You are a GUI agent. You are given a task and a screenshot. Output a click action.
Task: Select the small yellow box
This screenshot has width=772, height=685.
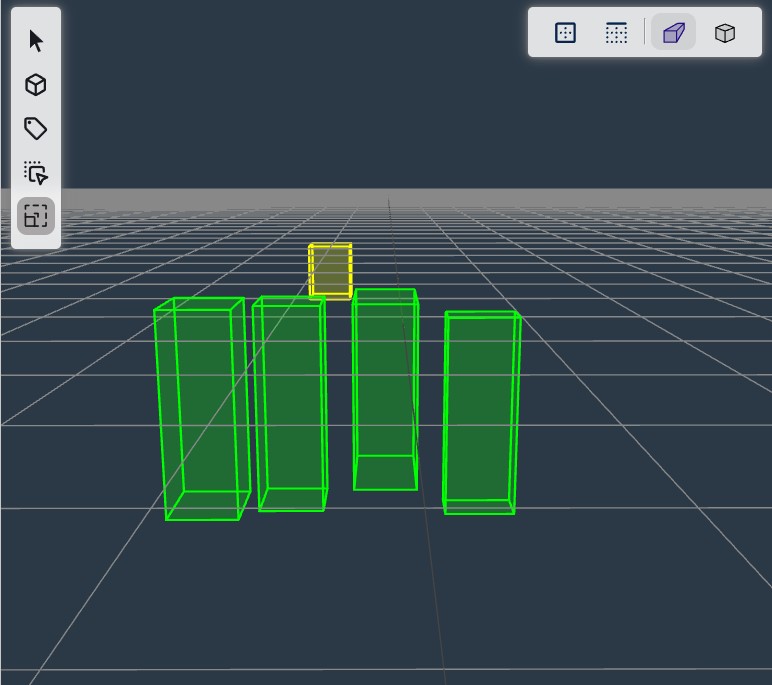(x=330, y=270)
